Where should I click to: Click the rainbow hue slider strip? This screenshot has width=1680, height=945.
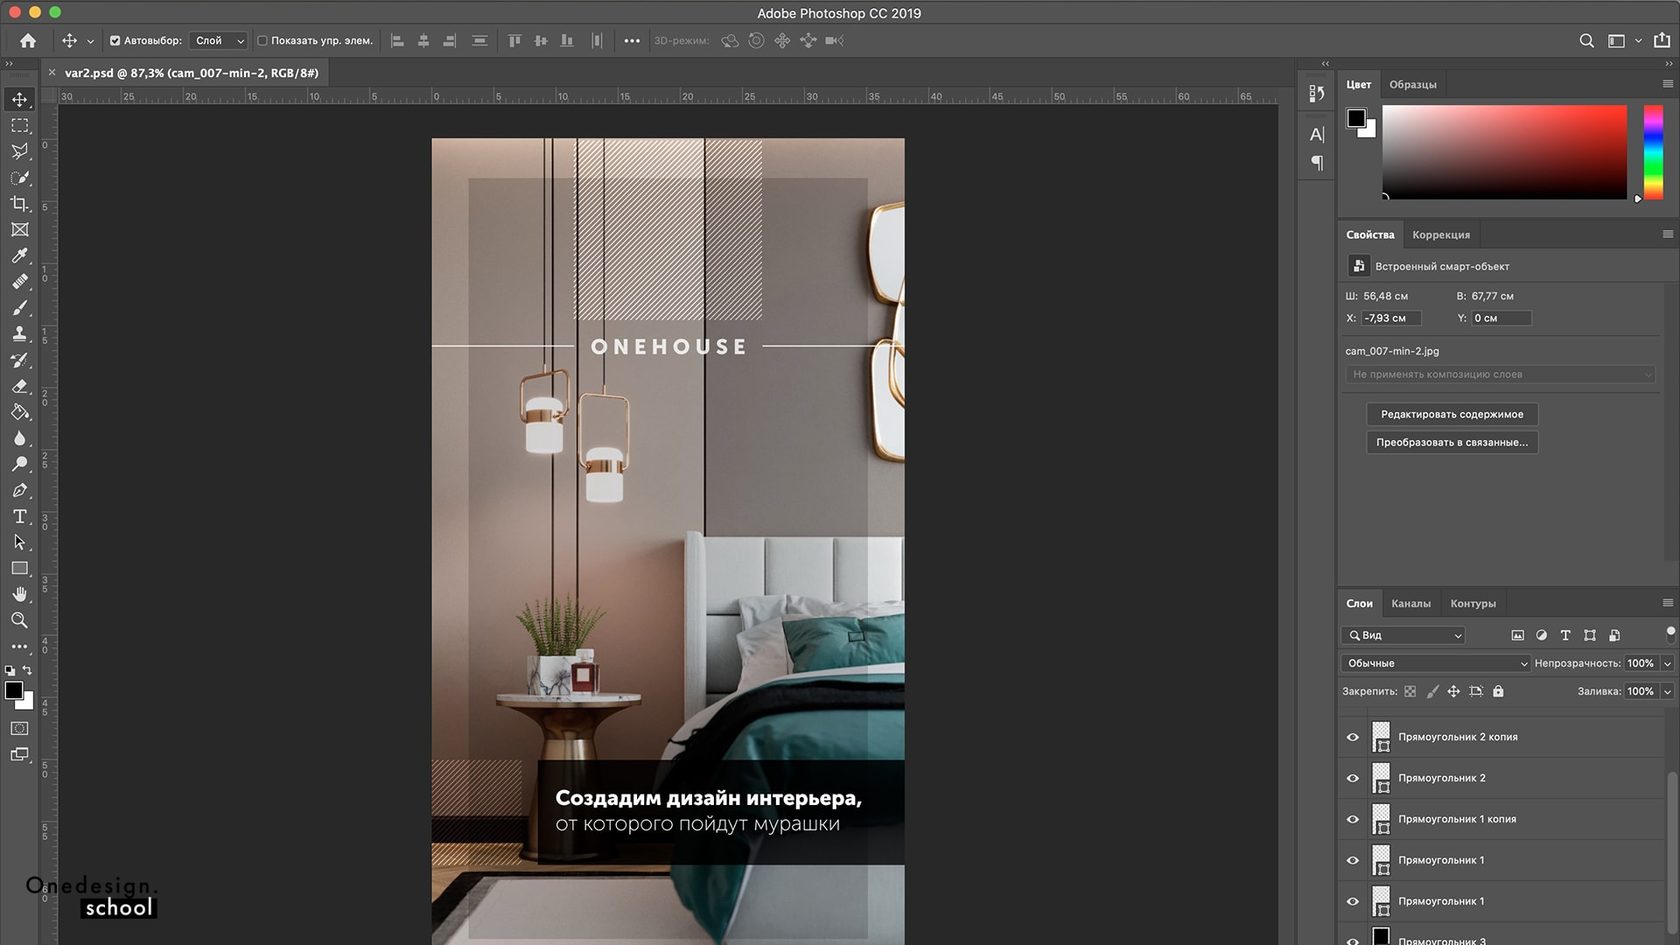tap(1653, 152)
